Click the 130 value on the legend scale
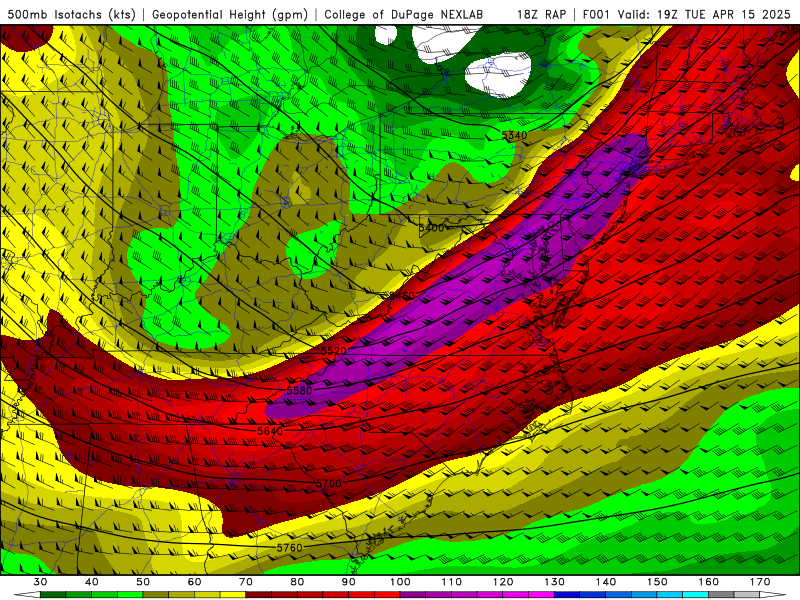This screenshot has height=600, width=800. tap(555, 582)
